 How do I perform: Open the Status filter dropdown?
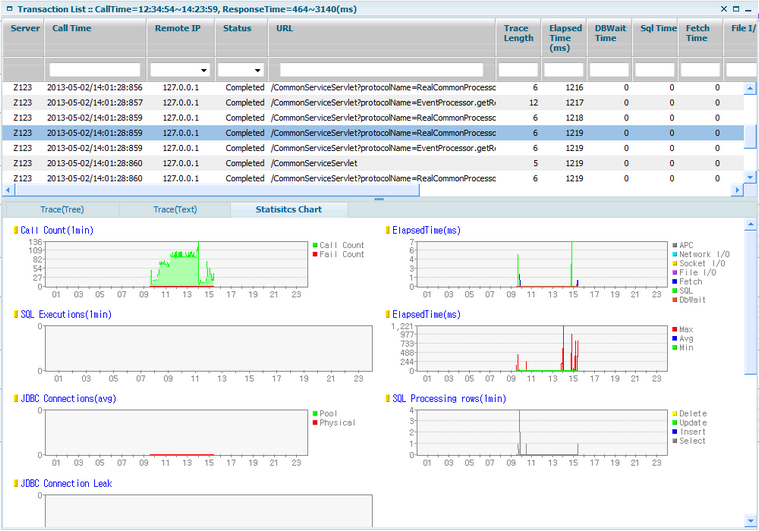(258, 71)
